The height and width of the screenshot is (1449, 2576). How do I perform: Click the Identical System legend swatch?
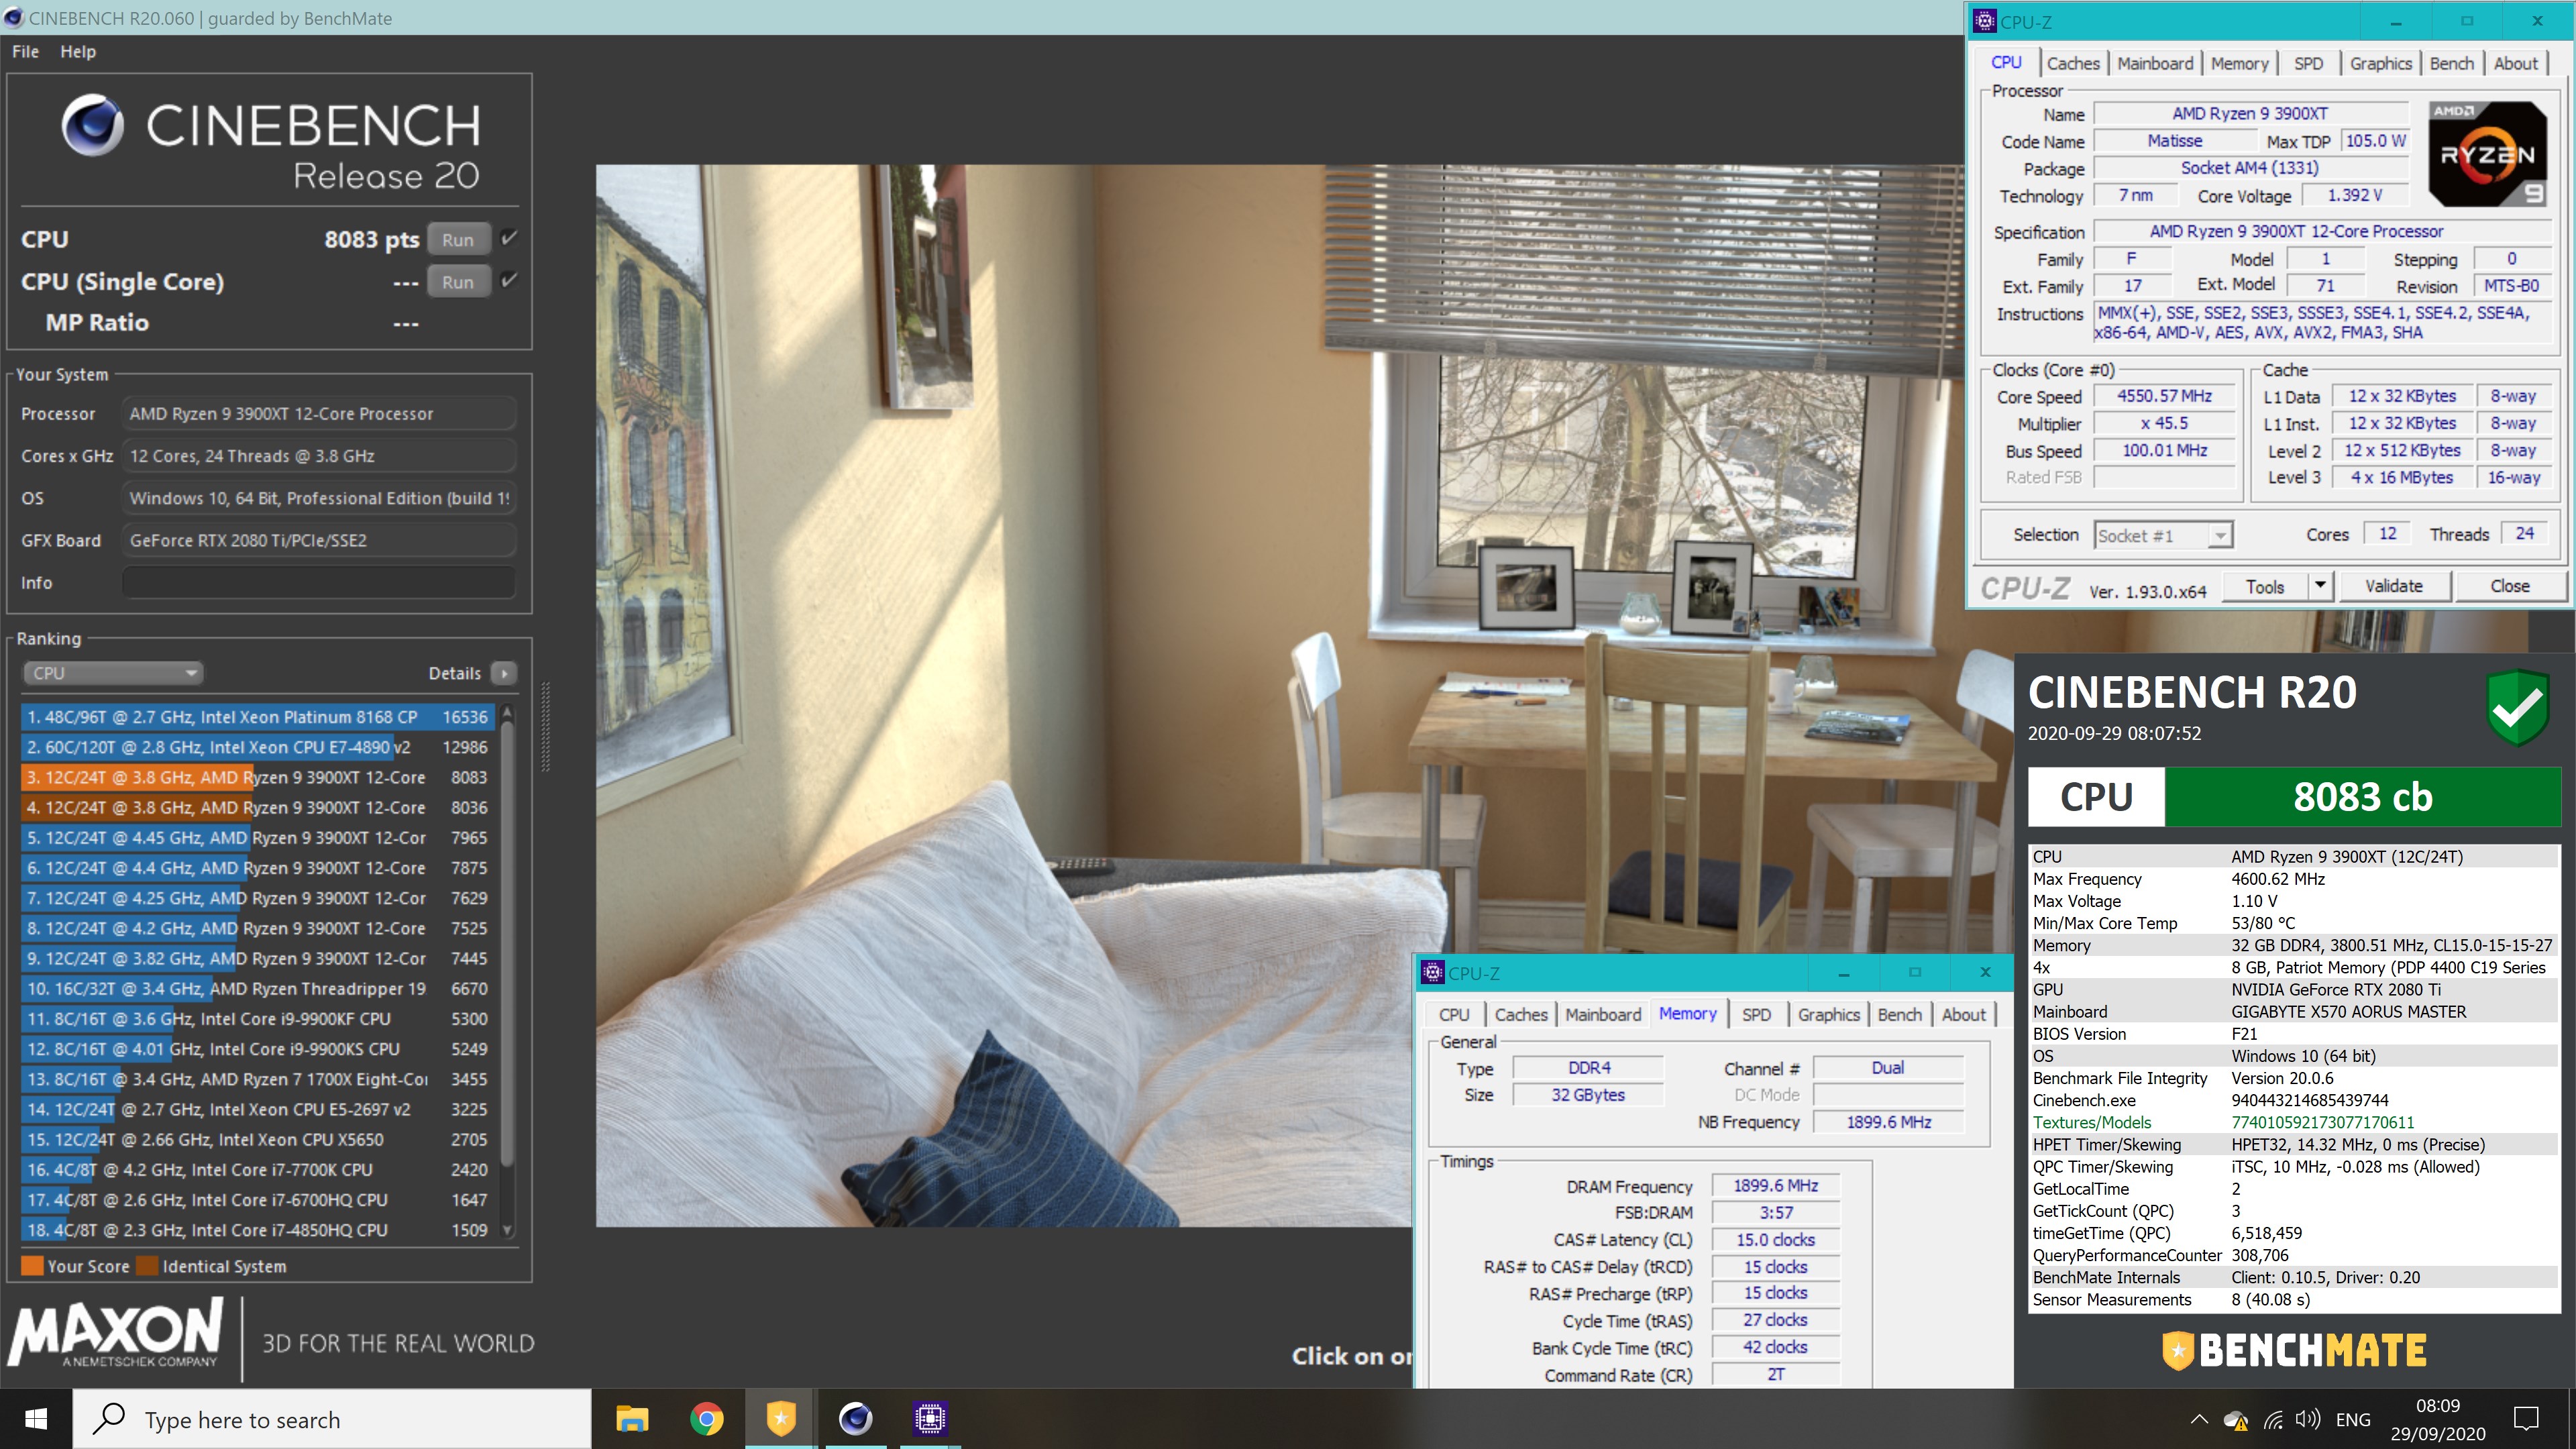147,1266
